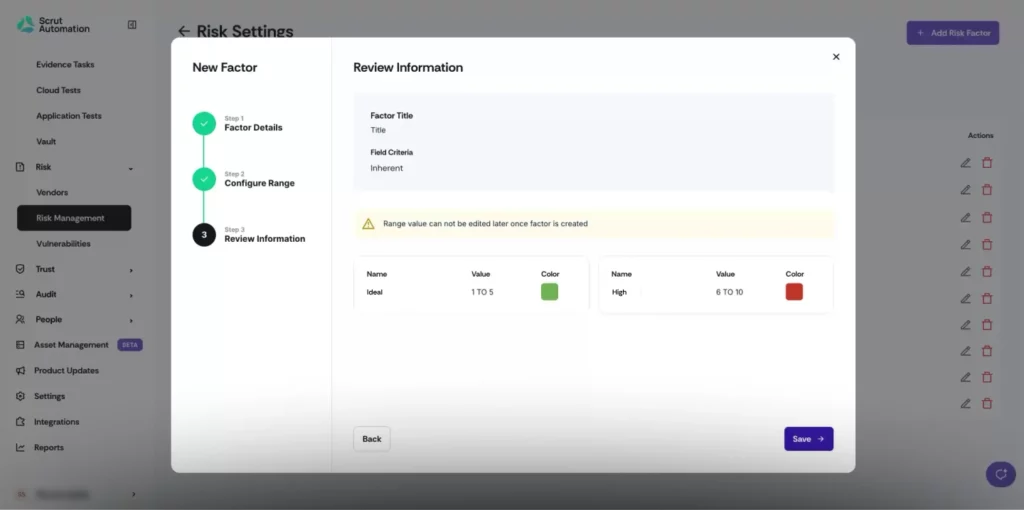Click the '6 TO 10' value
The image size is (1024, 510).
coord(729,292)
